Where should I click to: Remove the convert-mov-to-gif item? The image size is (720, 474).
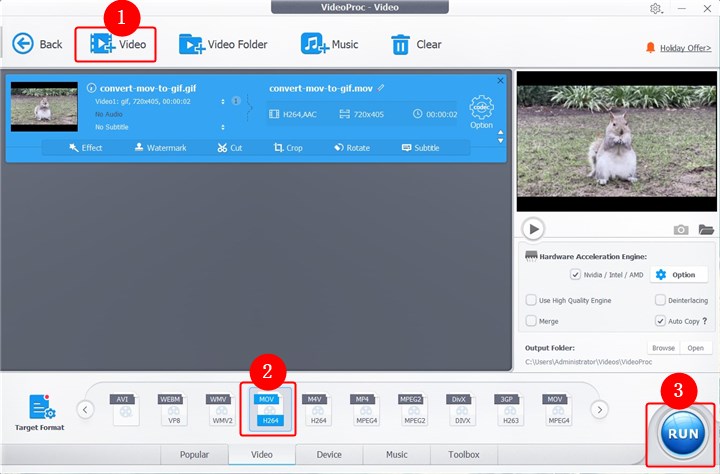click(x=501, y=80)
